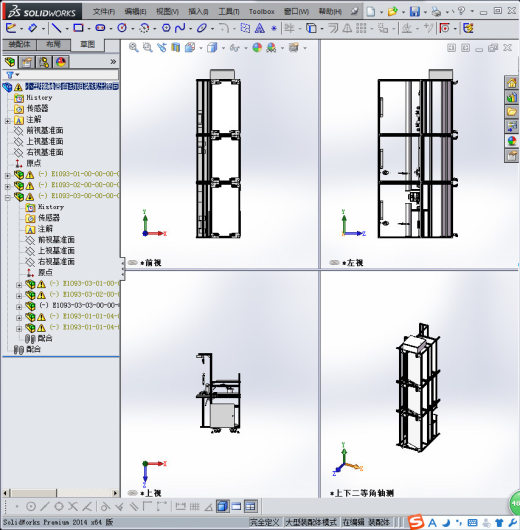This screenshot has height=530, width=520.
Task: Switch to the 装配体 tab
Action: 19,44
